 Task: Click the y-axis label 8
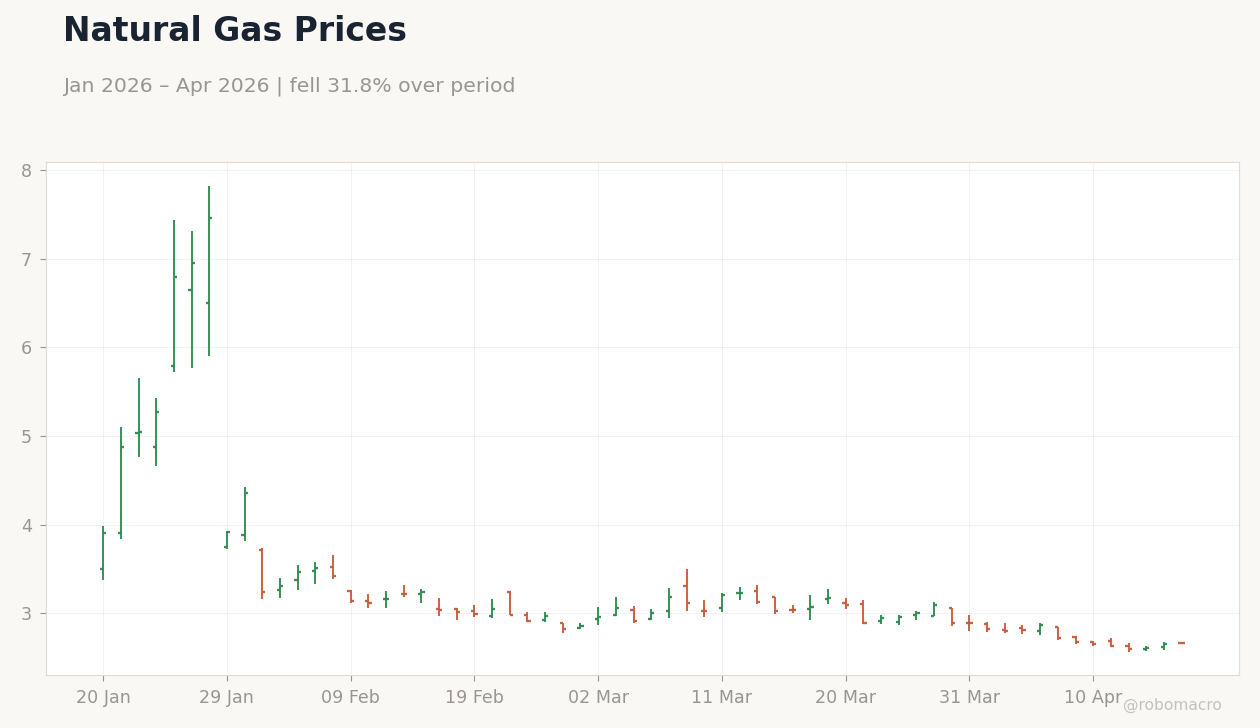pos(26,171)
